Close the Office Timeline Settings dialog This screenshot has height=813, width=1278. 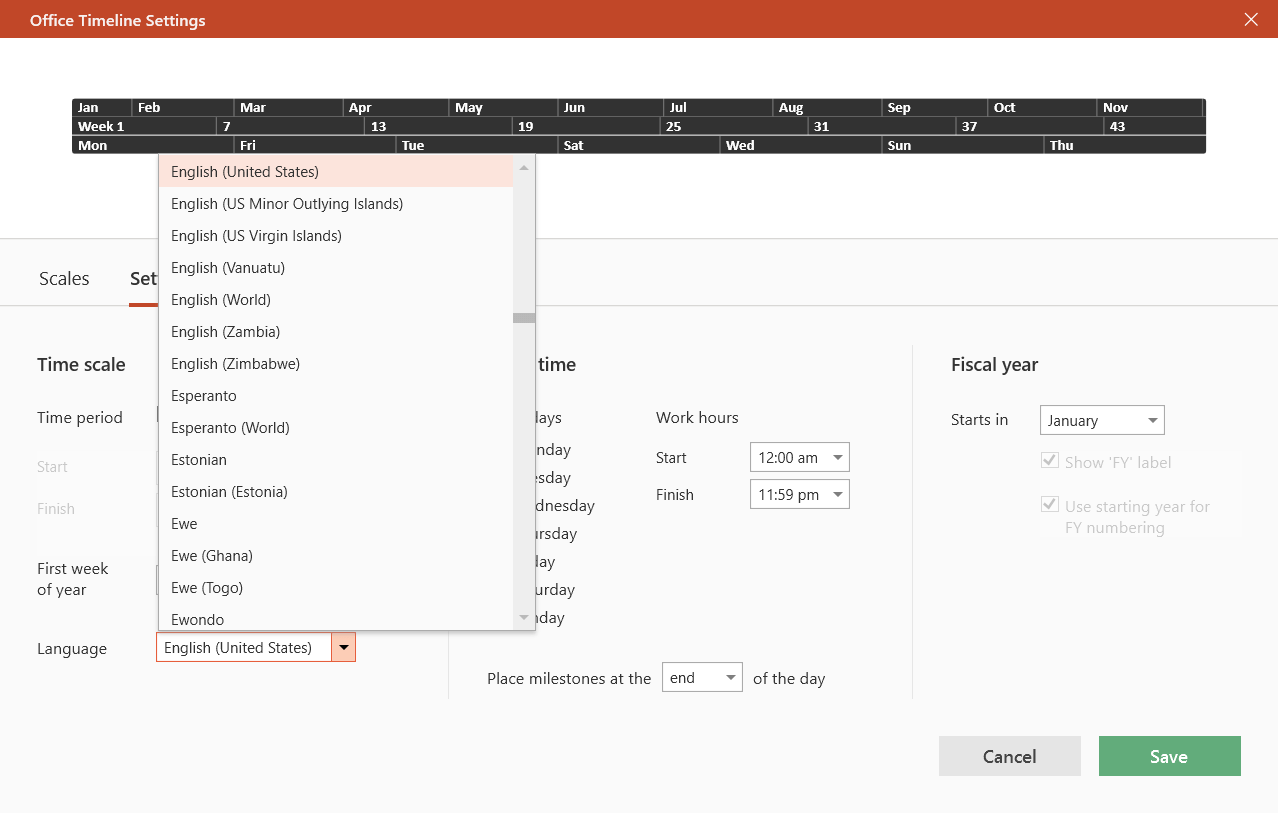[1251, 19]
